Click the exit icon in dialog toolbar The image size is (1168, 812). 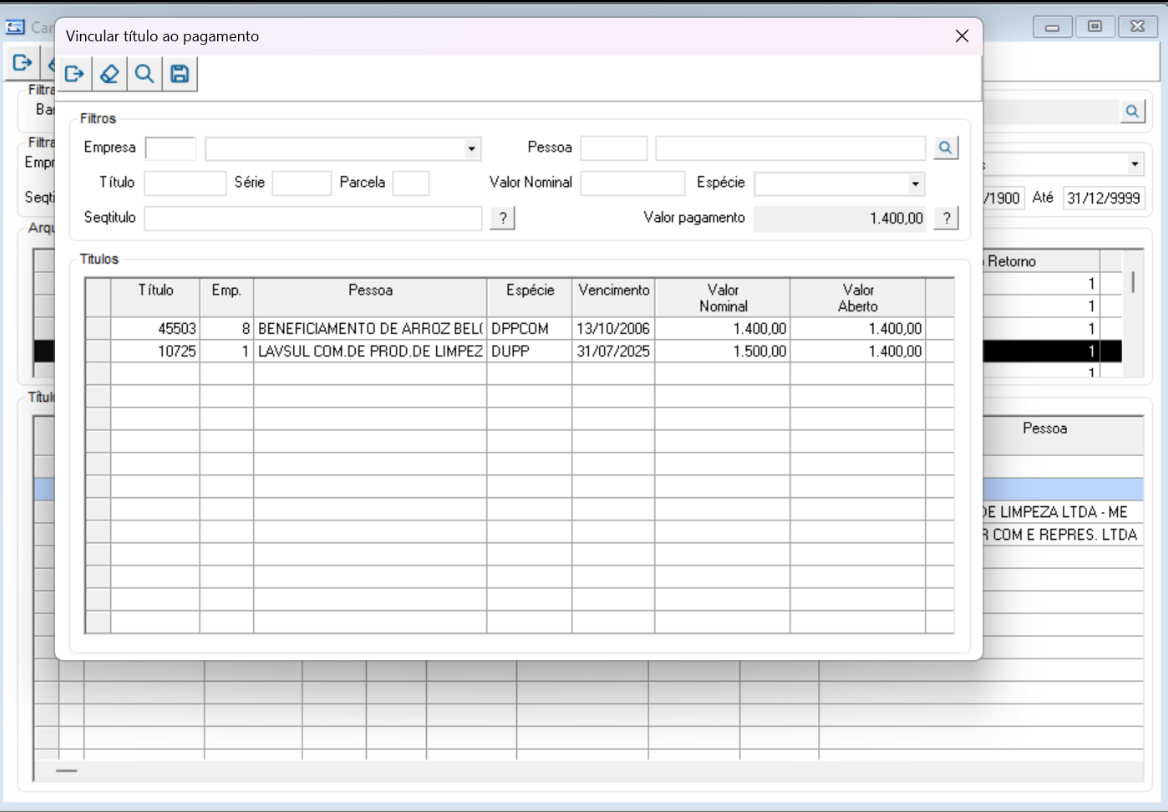74,74
